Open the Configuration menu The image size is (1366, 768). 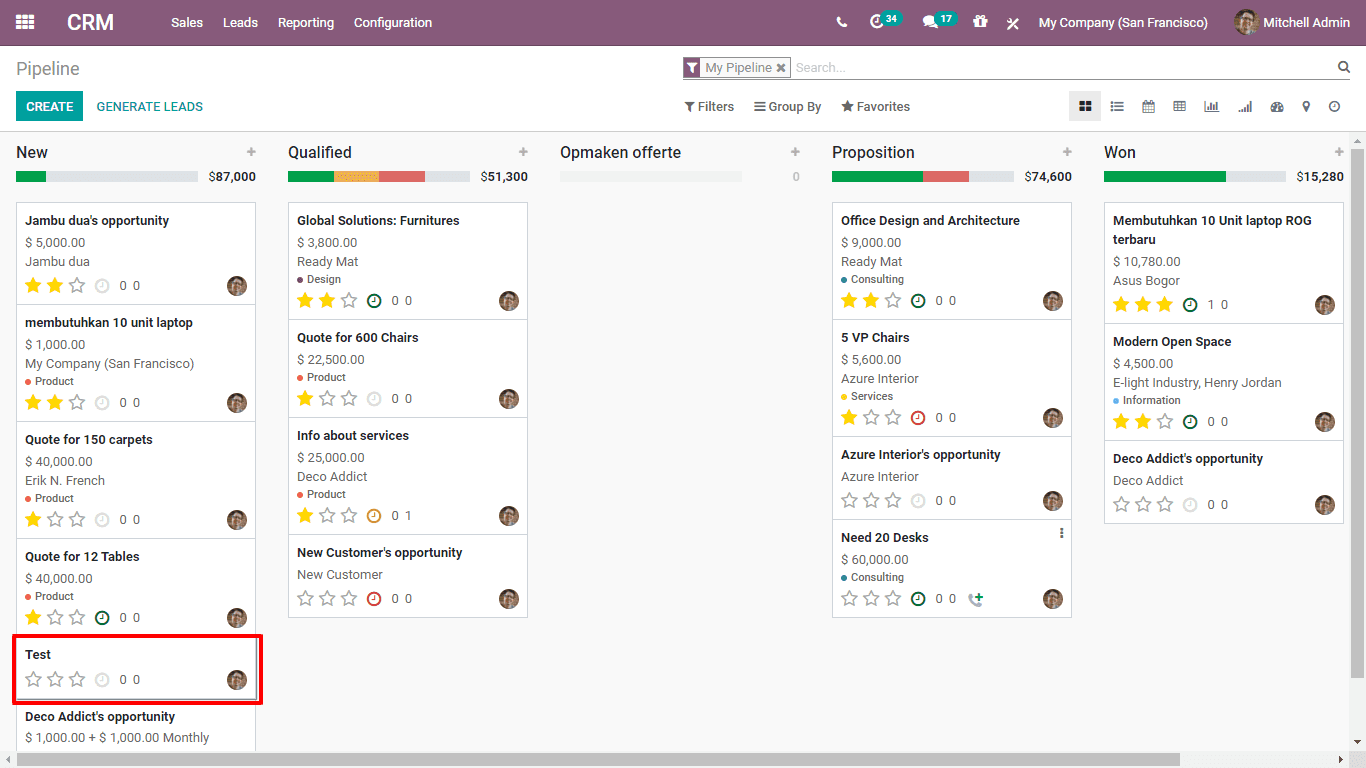(393, 22)
